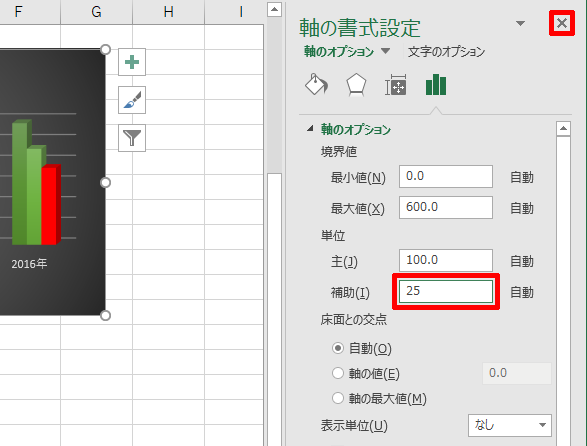The image size is (587, 446).
Task: Select column I header
Action: coord(235,12)
